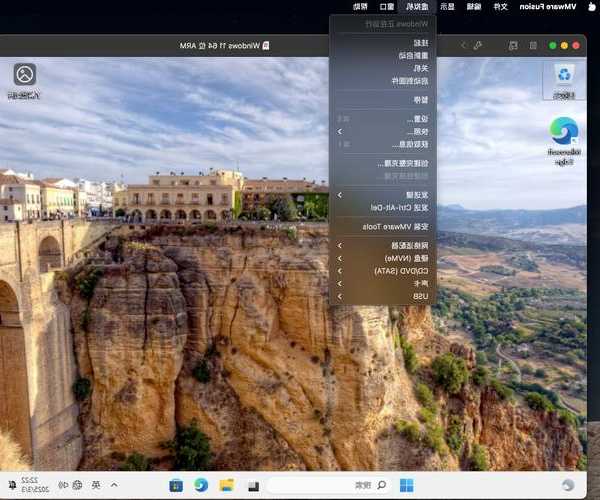Image resolution: width=600 pixels, height=500 pixels.
Task: Click the red close window button
Action: (576, 46)
